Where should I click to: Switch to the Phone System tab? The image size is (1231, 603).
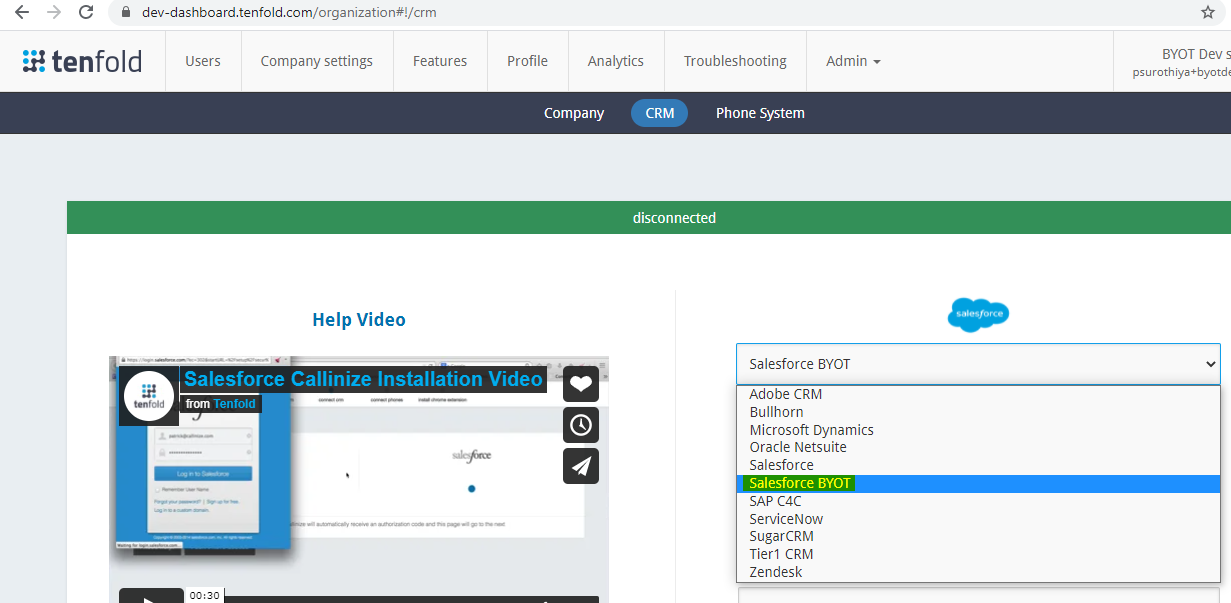760,112
